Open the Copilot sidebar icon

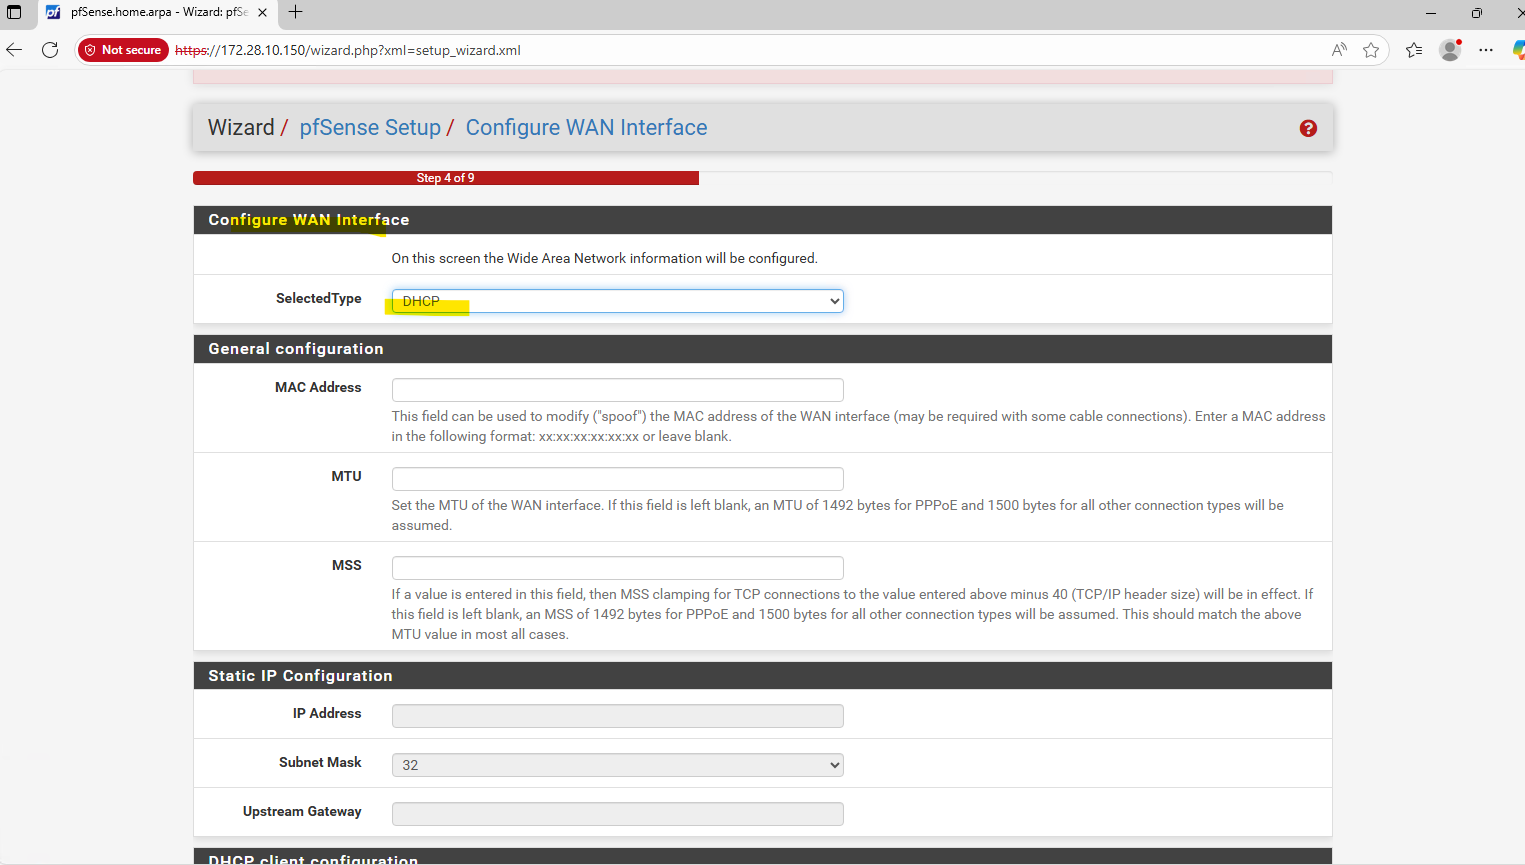[x=1517, y=50]
